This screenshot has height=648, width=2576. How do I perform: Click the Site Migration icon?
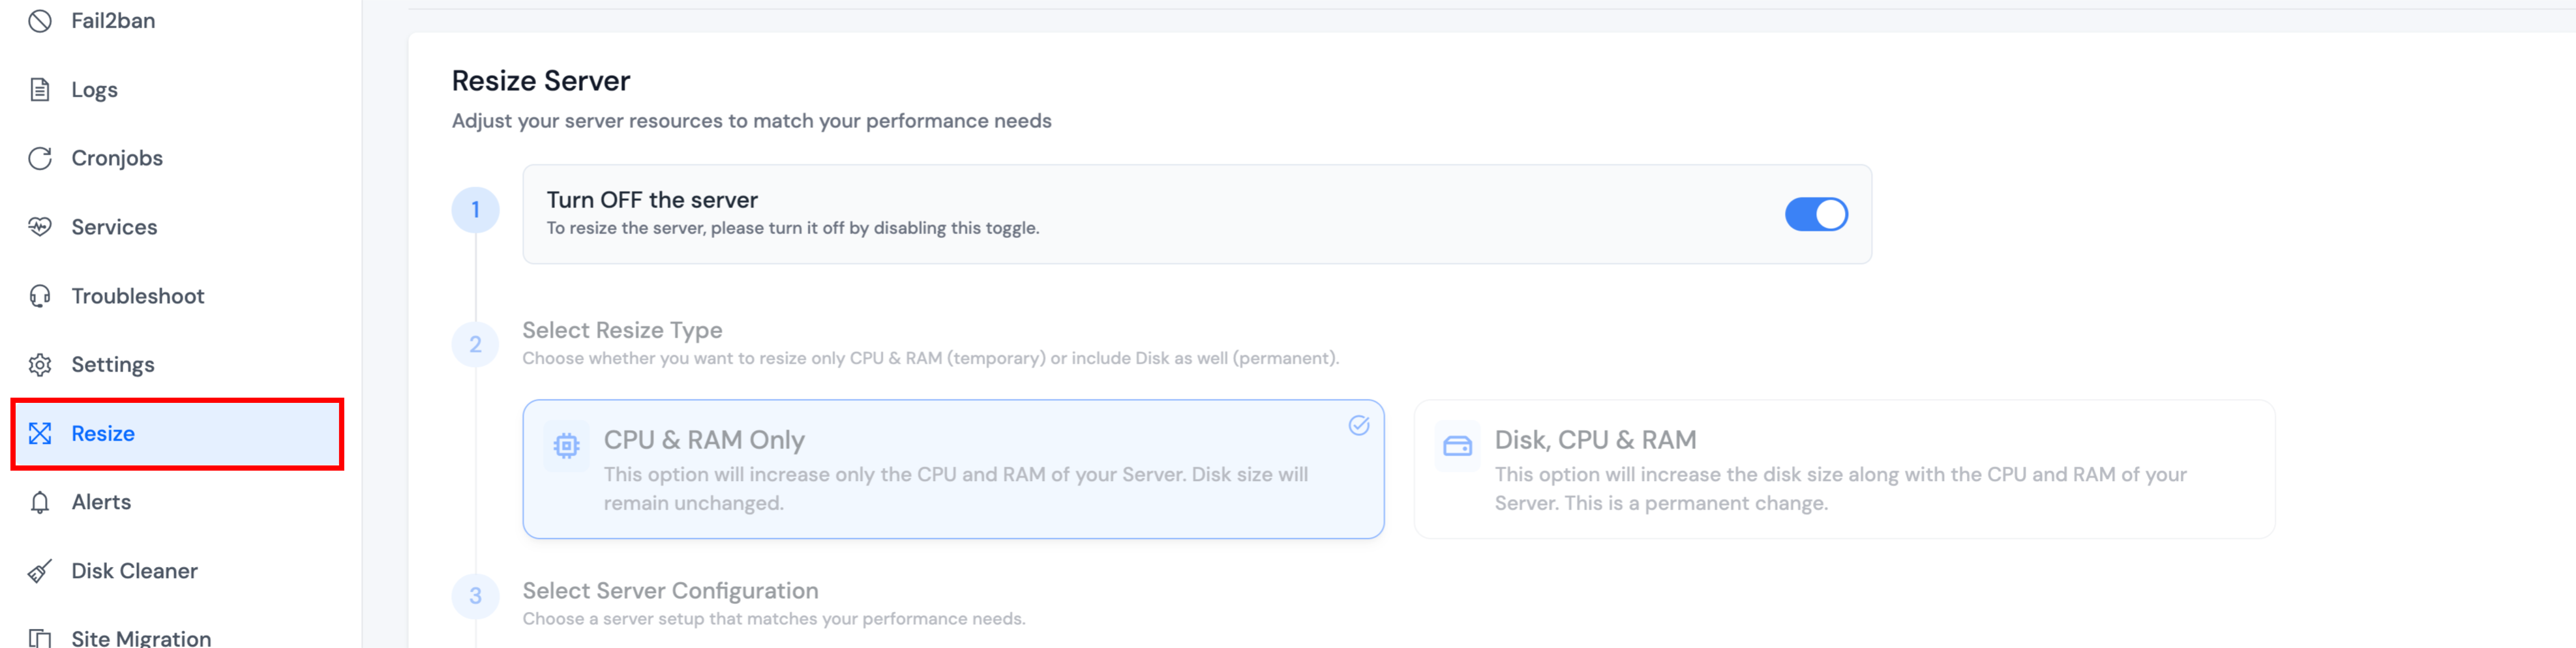pos(40,638)
